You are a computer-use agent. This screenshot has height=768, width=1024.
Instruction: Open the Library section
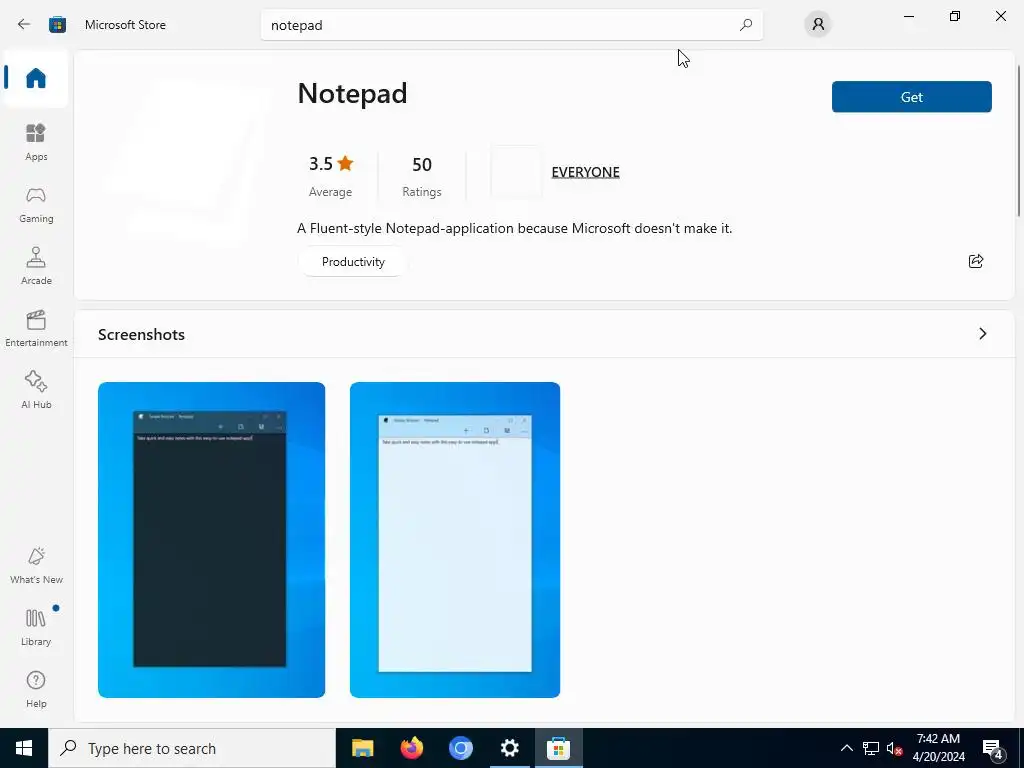[36, 627]
